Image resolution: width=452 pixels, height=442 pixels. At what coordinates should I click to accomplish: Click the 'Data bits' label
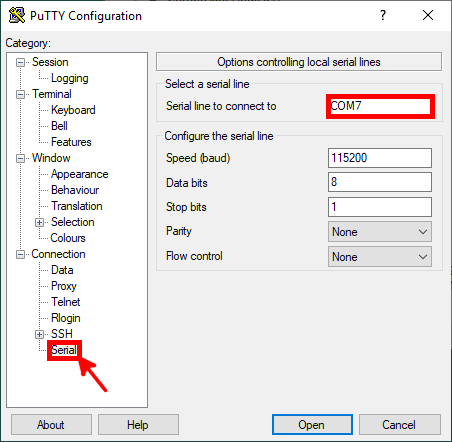(x=187, y=183)
